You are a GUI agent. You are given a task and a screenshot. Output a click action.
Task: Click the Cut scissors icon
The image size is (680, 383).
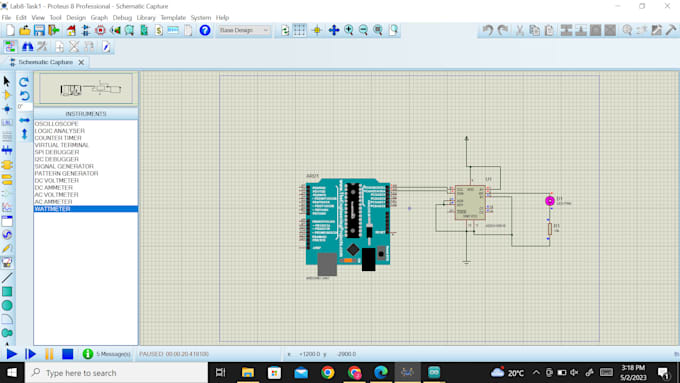coord(520,30)
